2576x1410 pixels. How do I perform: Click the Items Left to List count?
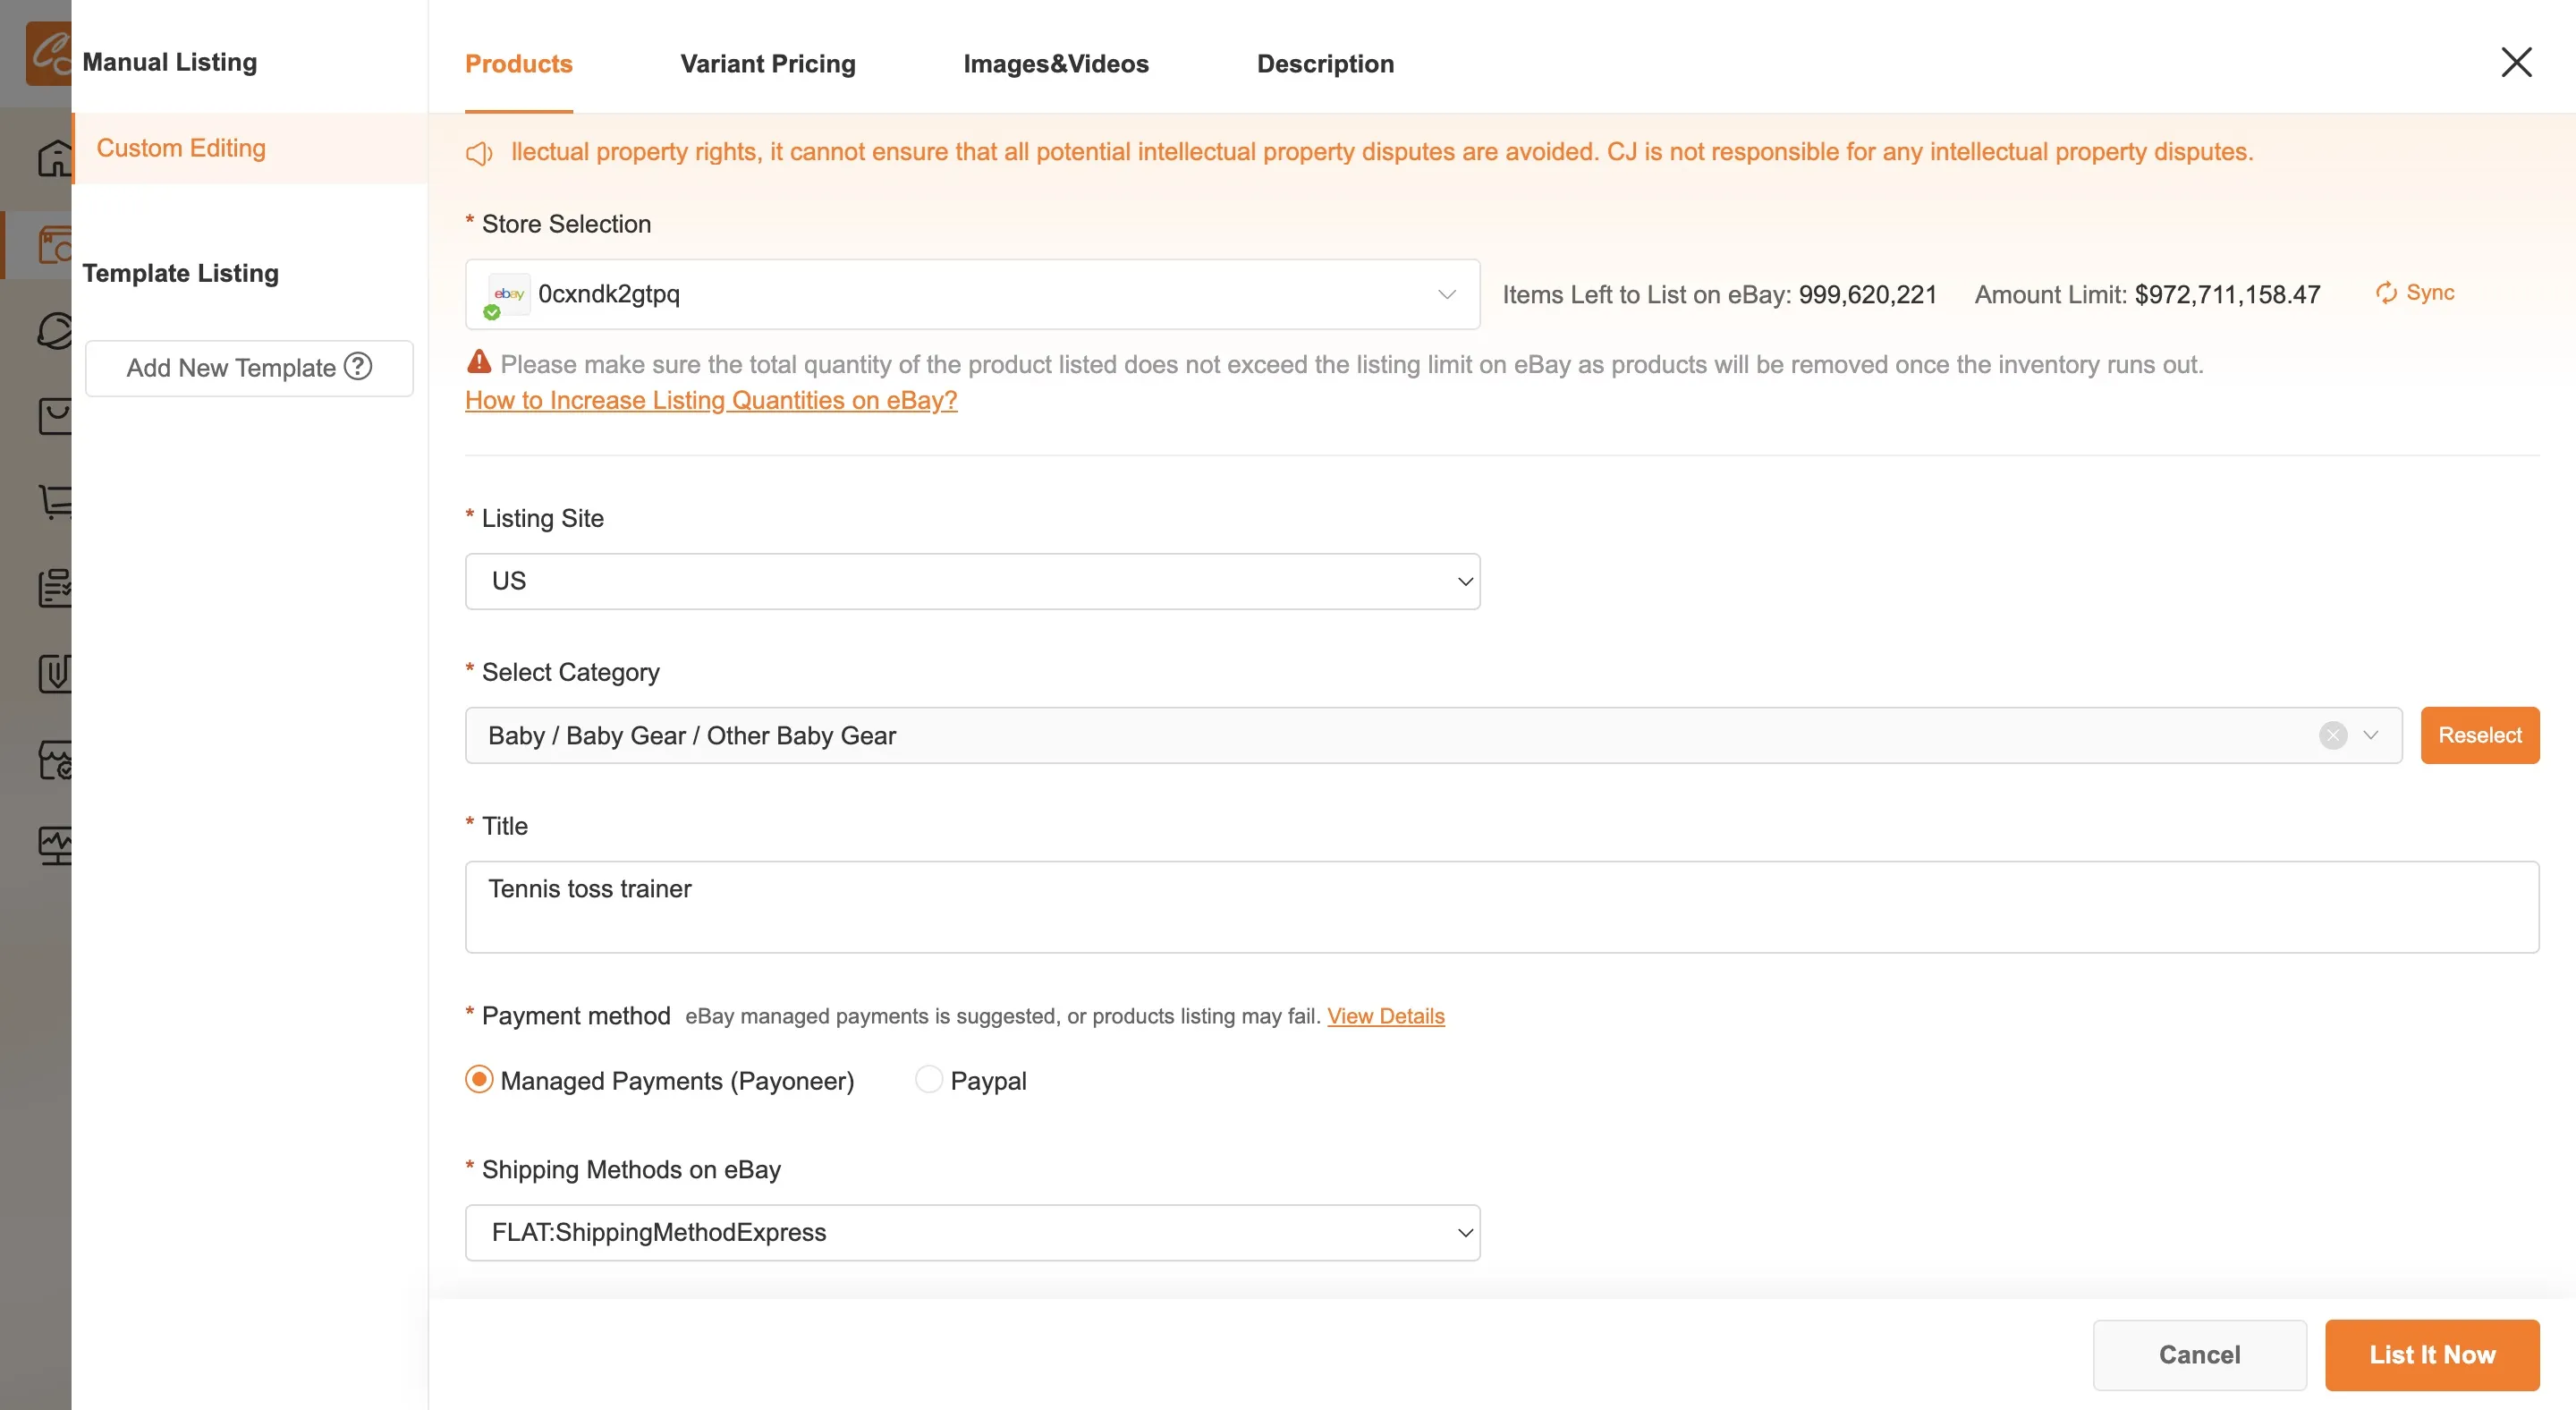(x=1867, y=295)
